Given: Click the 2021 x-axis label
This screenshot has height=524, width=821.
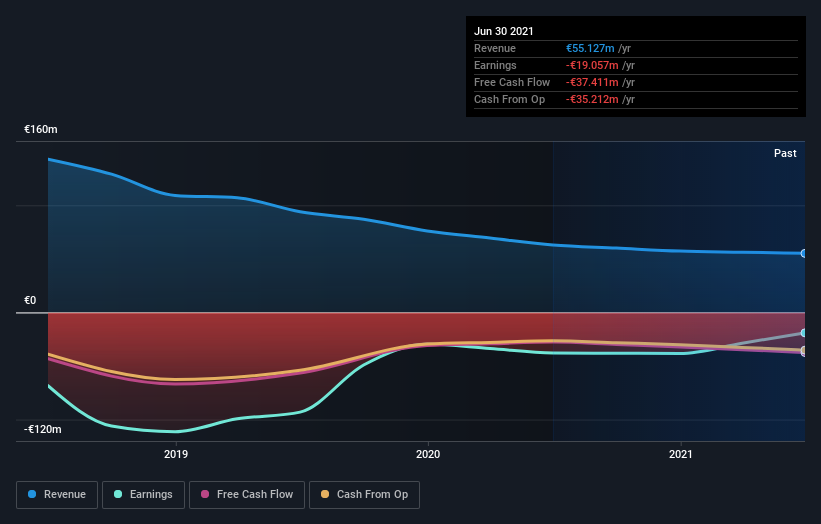Looking at the screenshot, I should (681, 454).
